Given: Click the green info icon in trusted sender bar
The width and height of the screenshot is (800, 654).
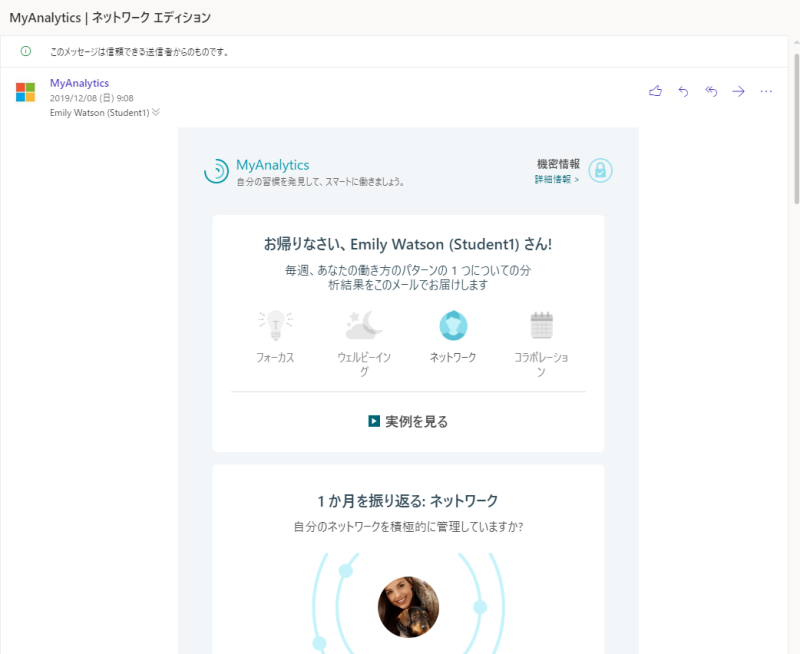Looking at the screenshot, I should pos(26,51).
